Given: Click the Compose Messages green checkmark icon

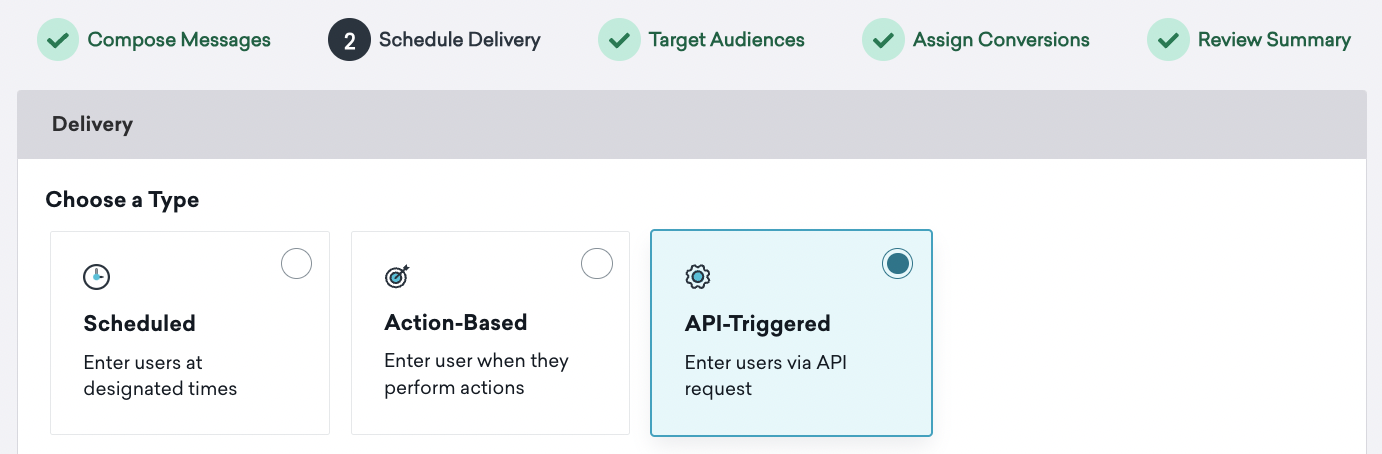Looking at the screenshot, I should pyautogui.click(x=58, y=41).
